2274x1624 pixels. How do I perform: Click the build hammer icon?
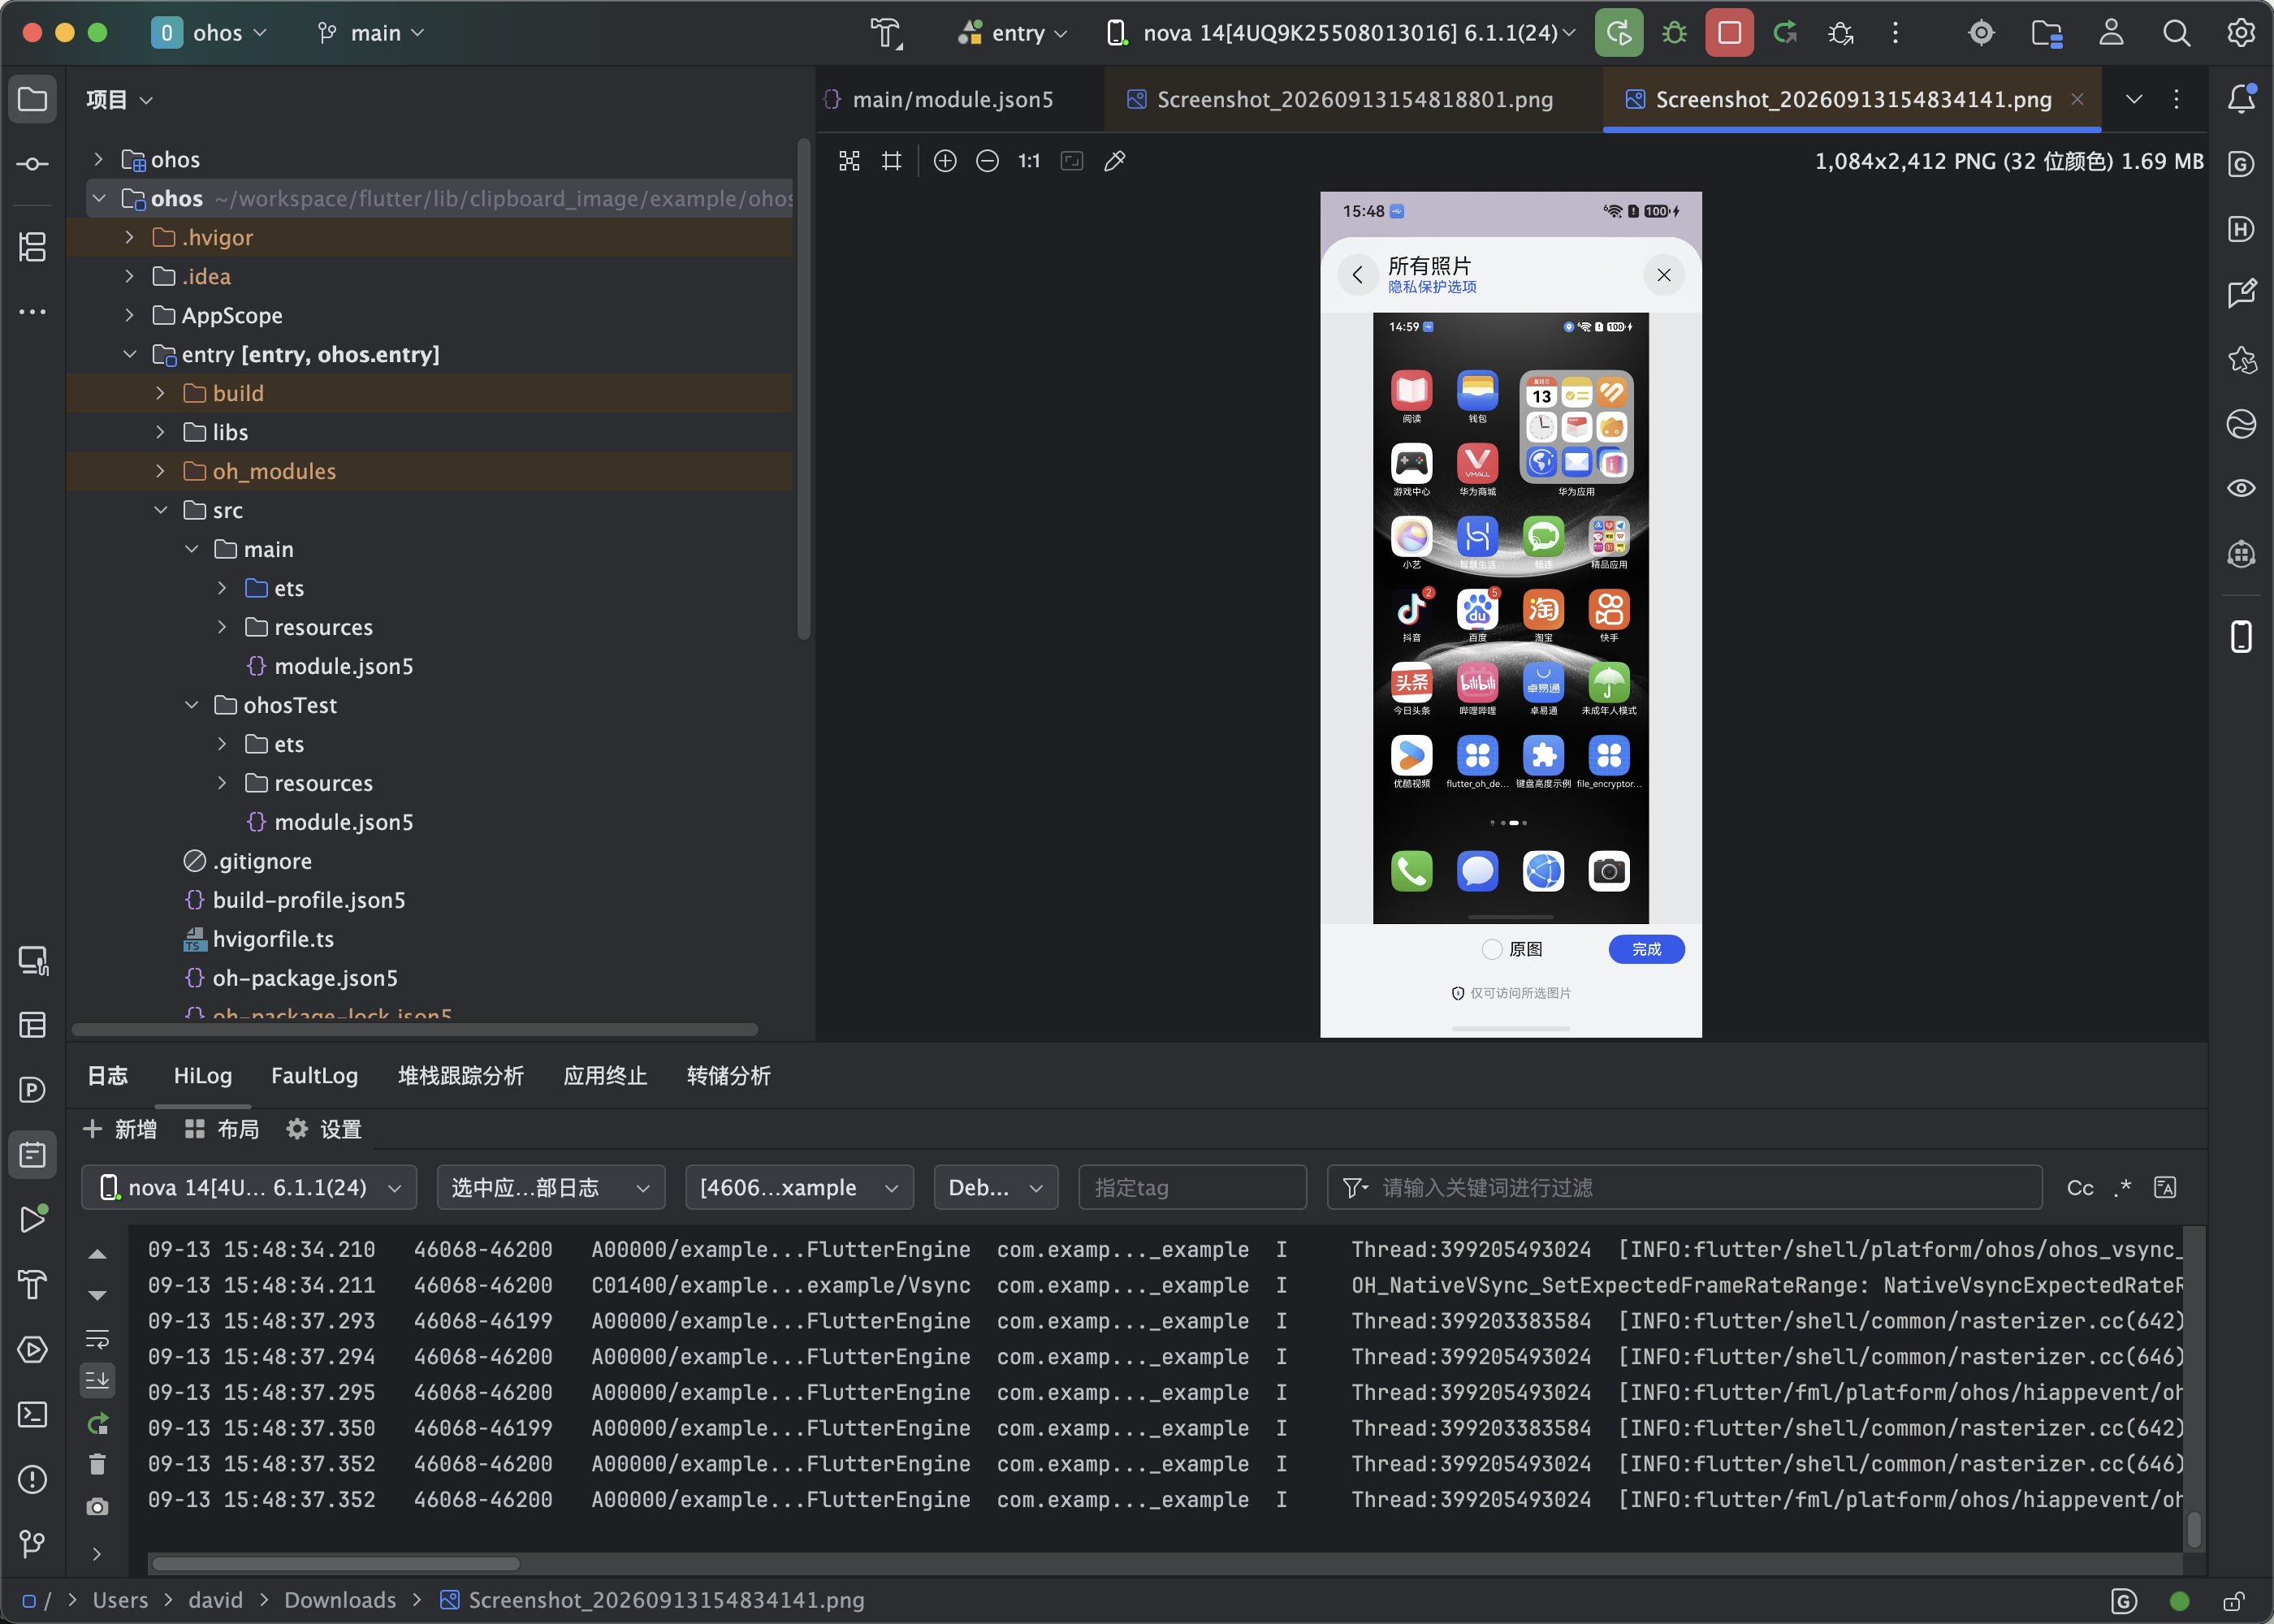886,33
